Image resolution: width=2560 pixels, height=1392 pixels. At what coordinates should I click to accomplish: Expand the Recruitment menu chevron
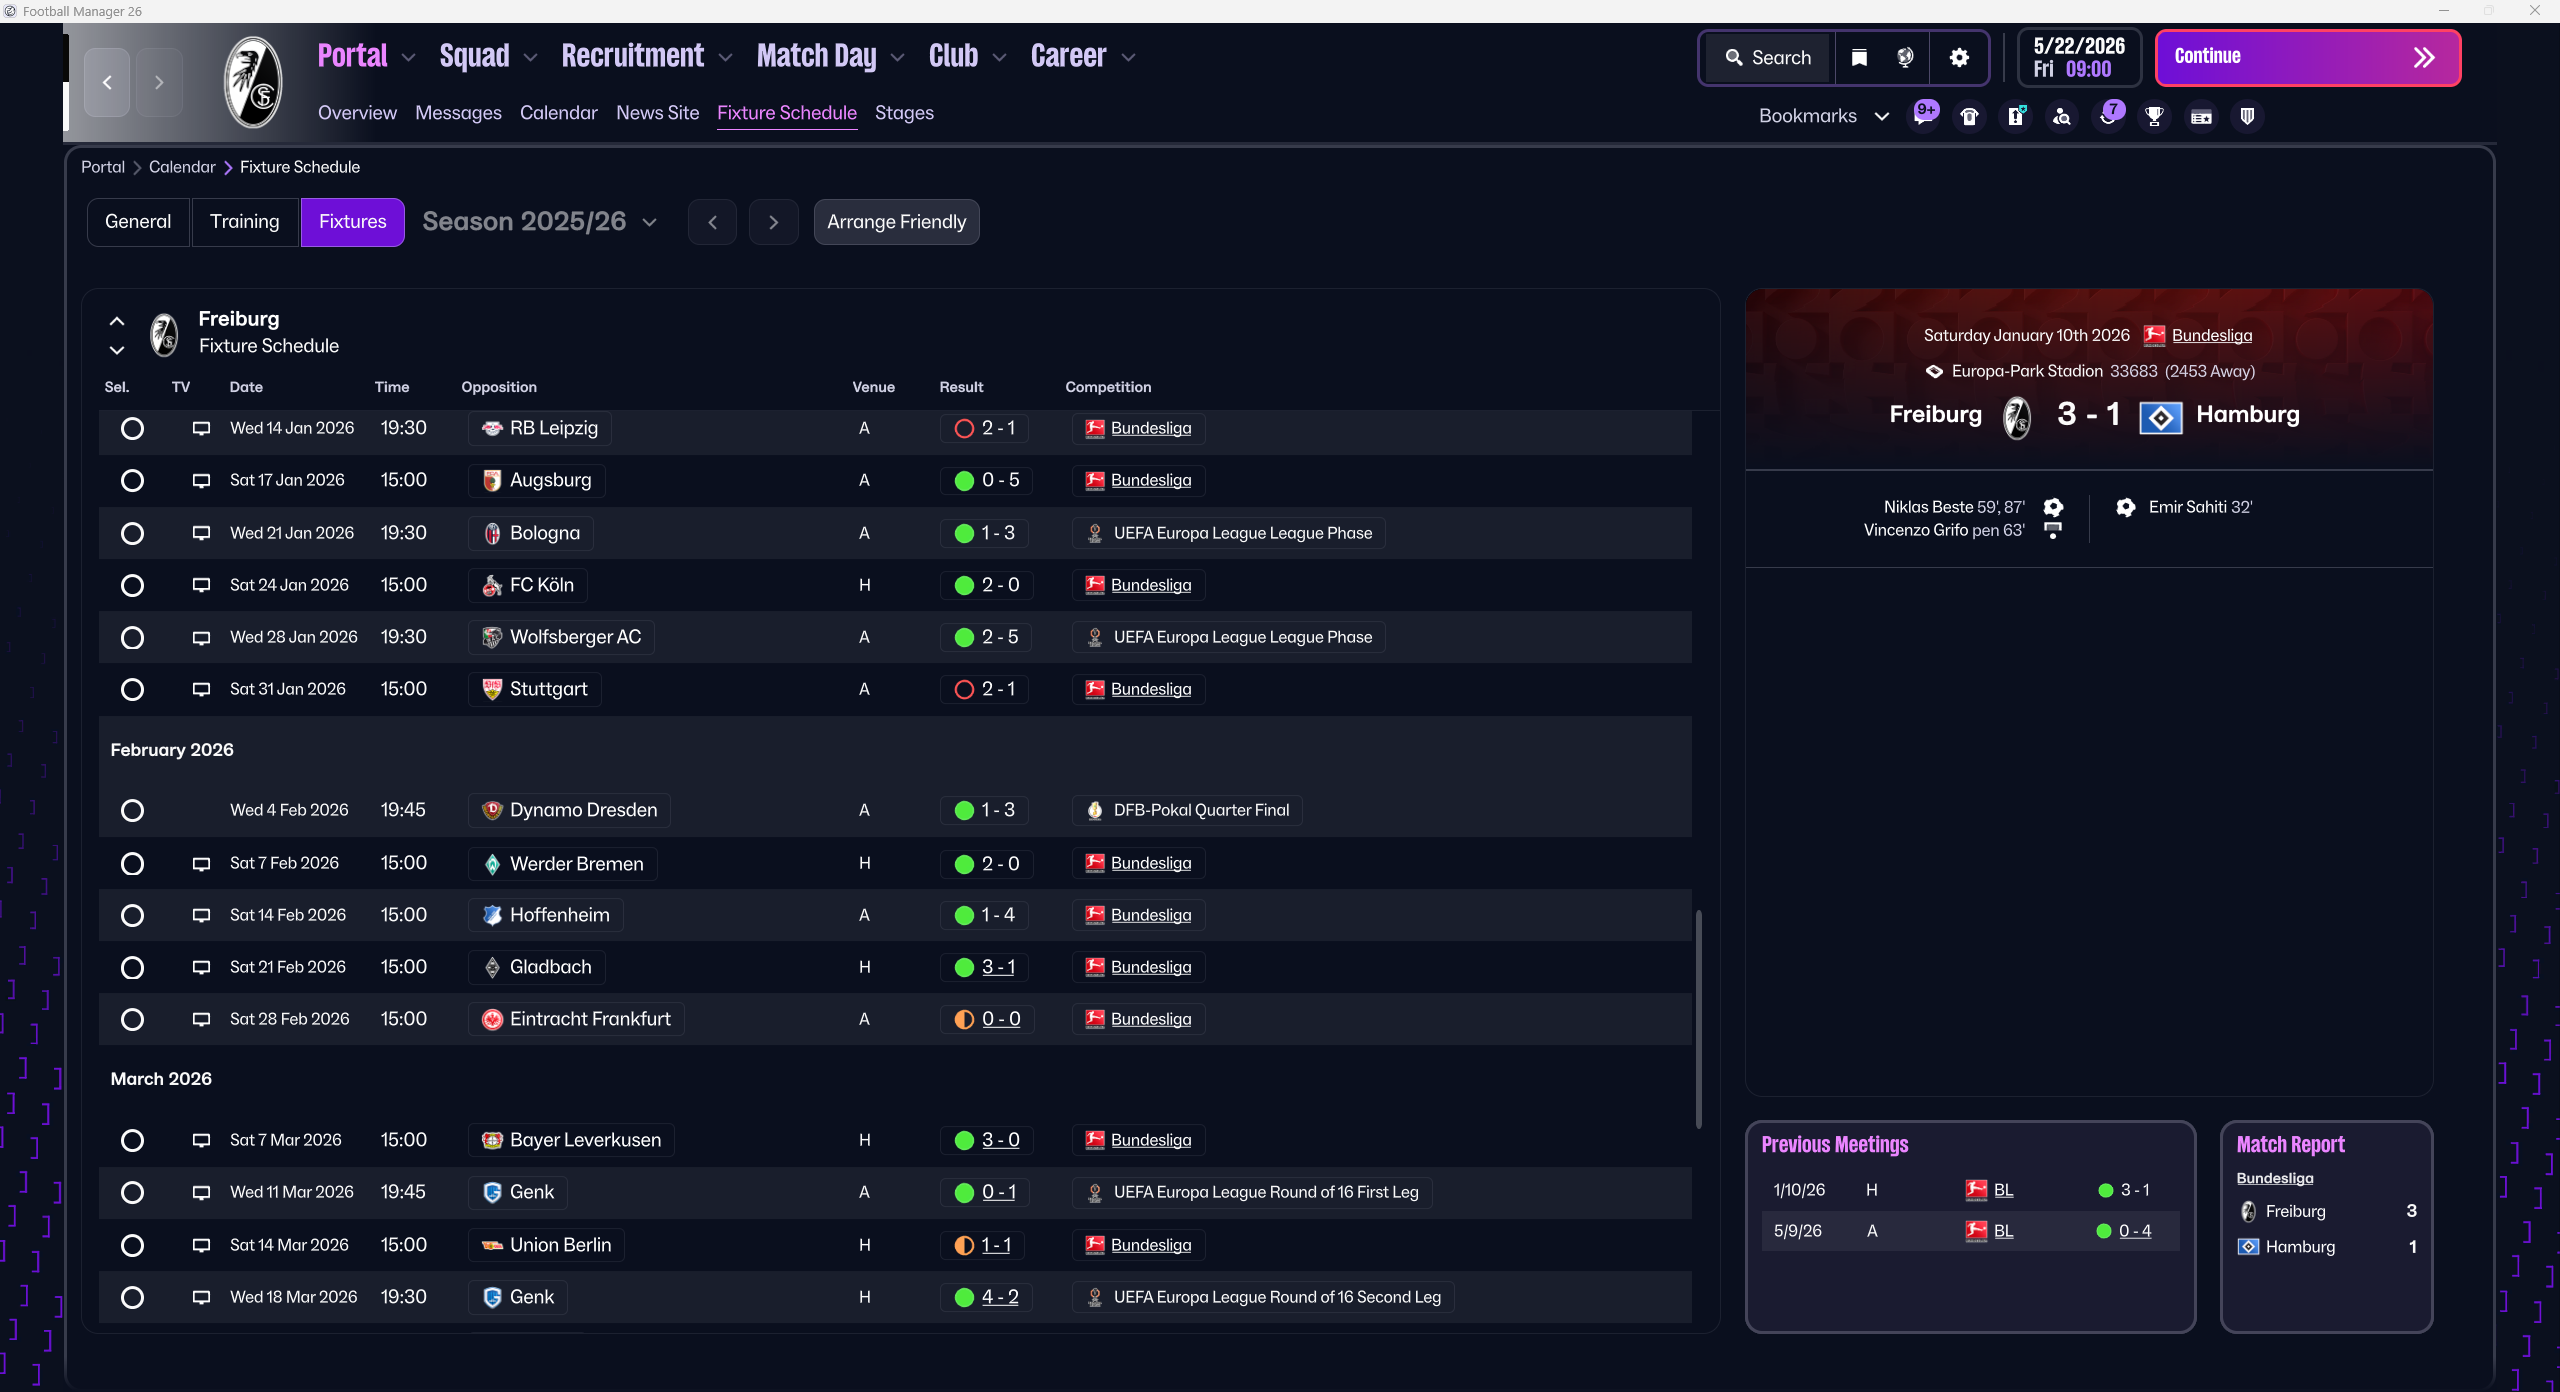[x=726, y=58]
